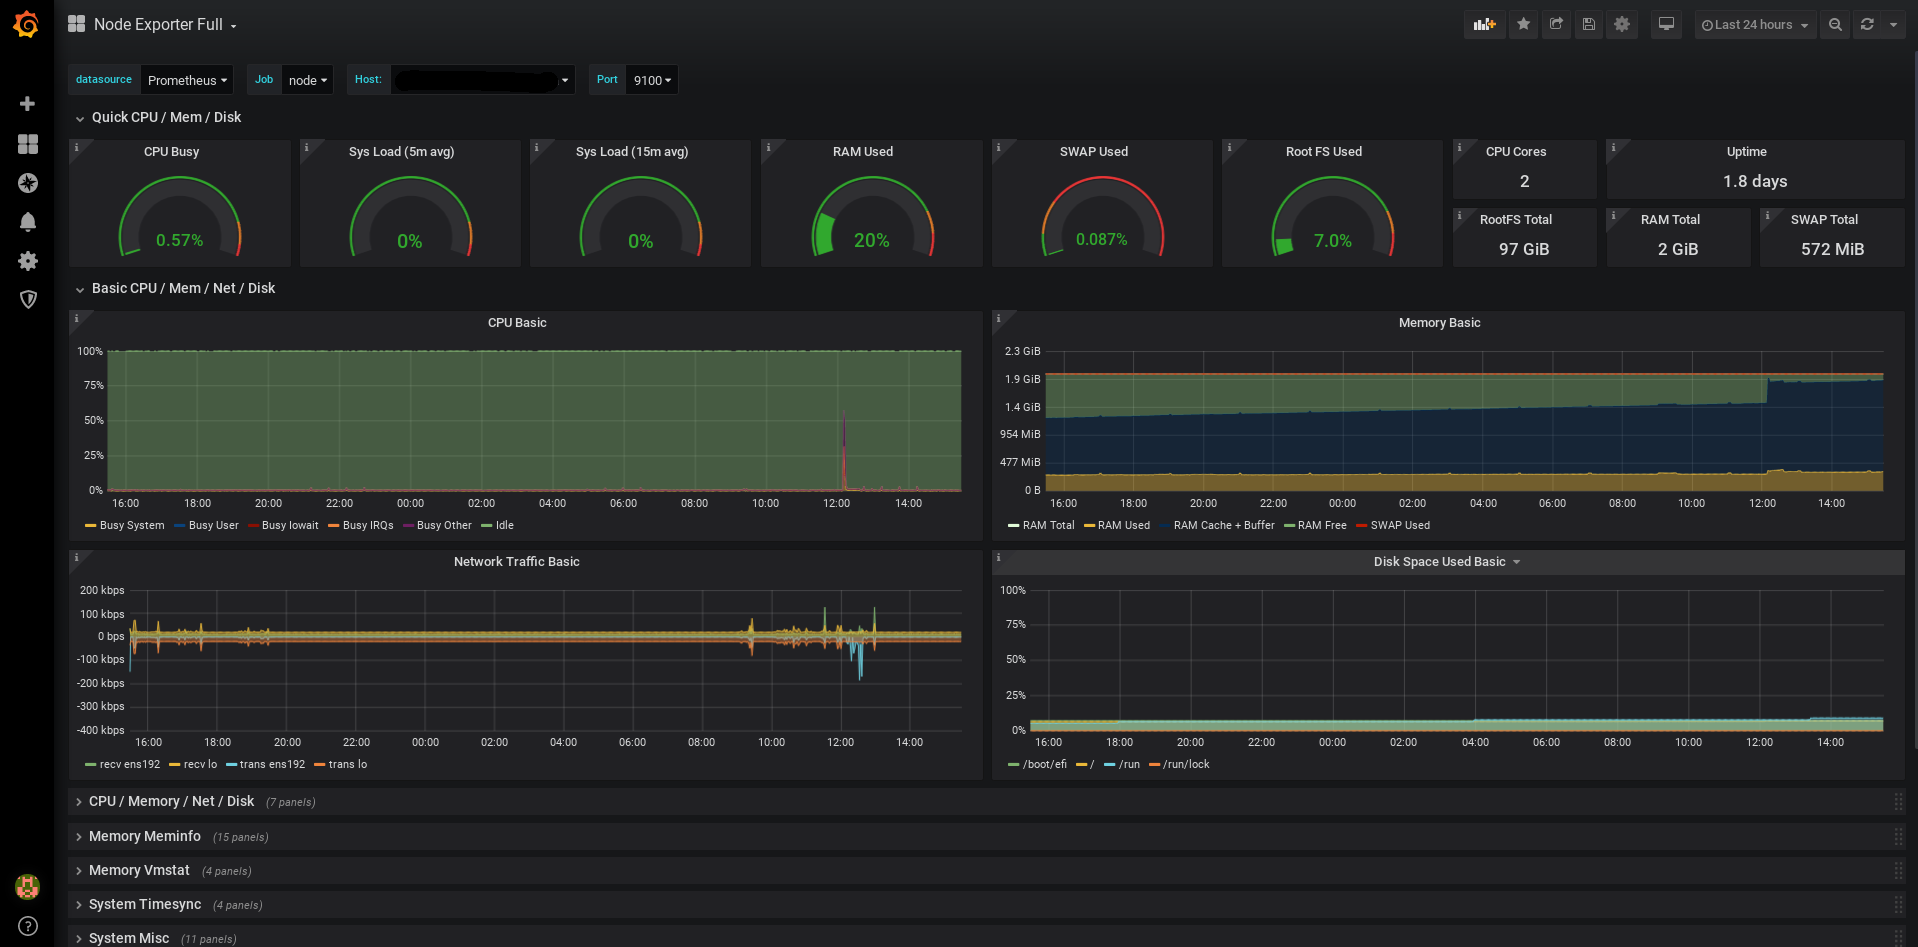Click the /boot/efi legend color swatch

coord(1013,764)
